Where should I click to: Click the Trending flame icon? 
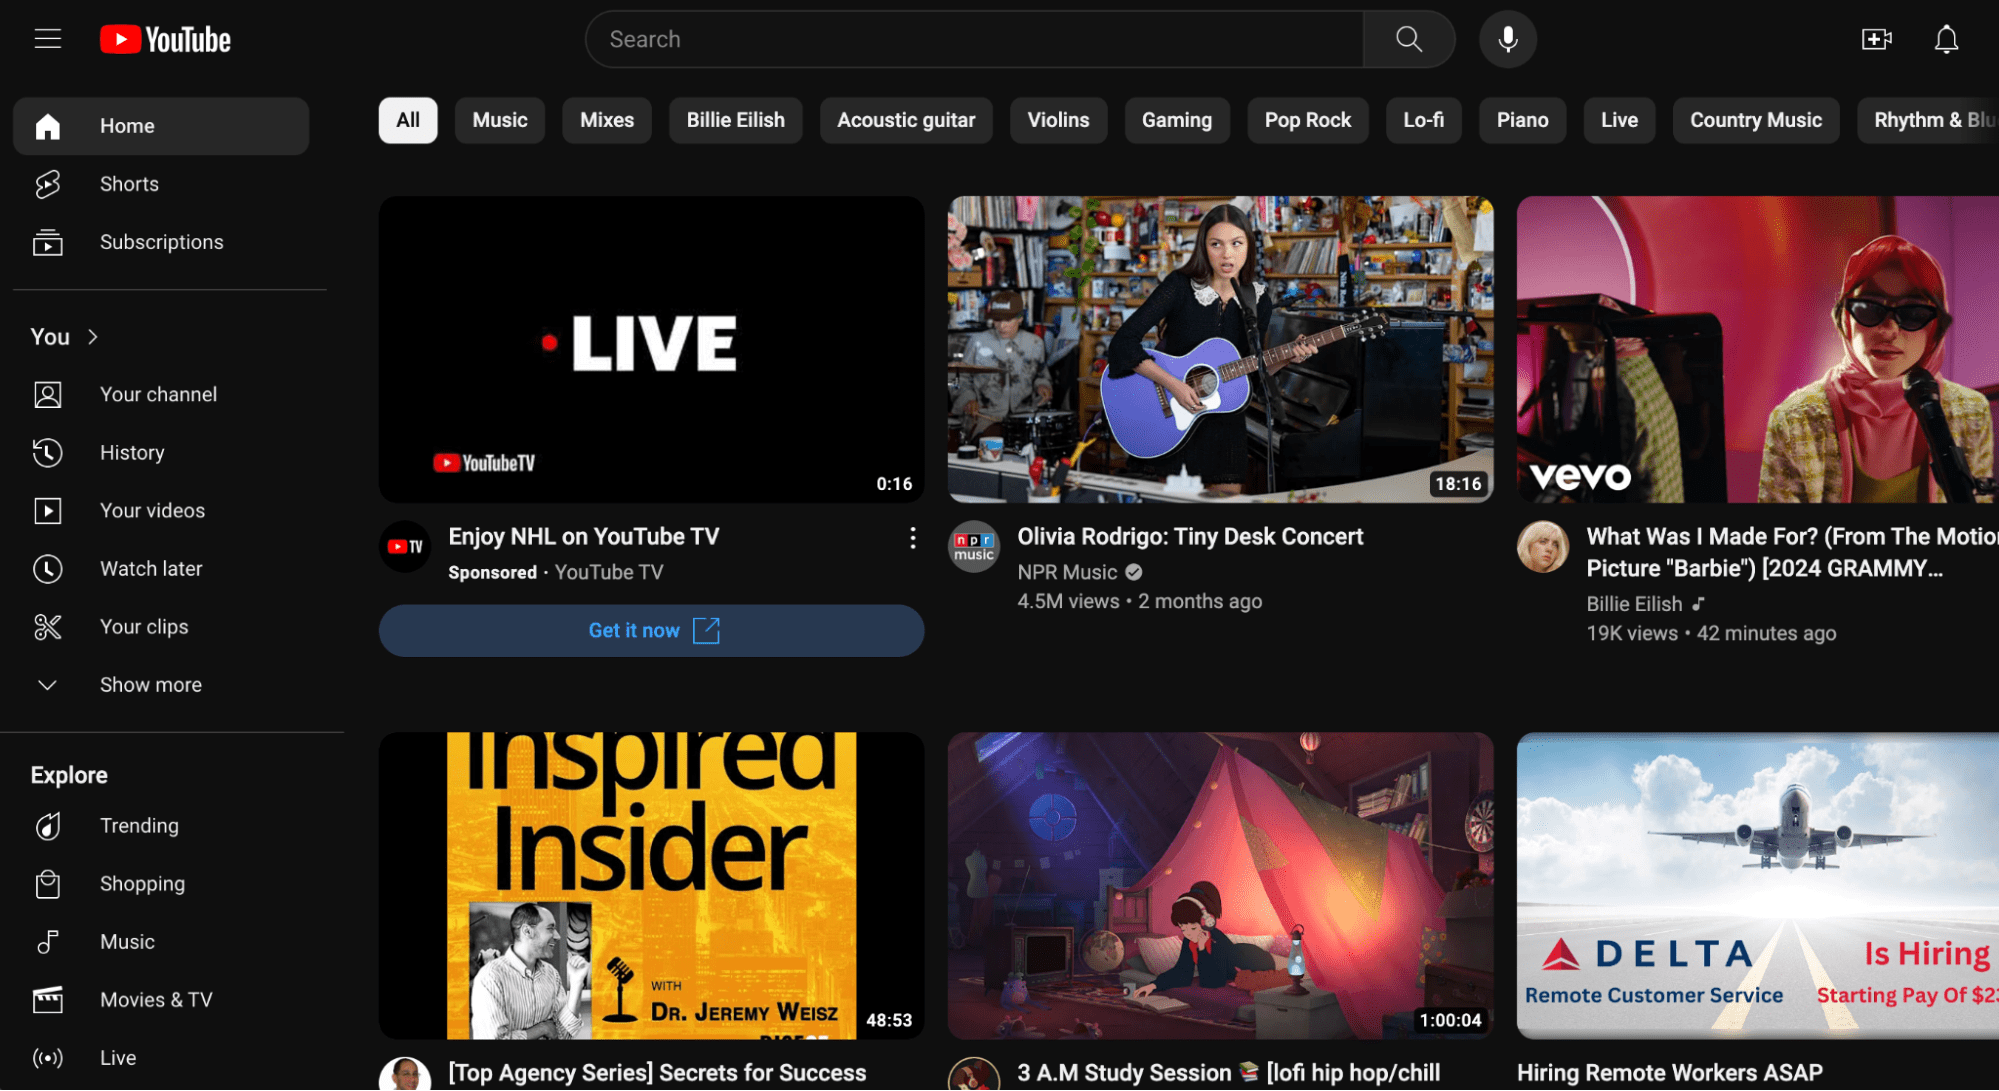[x=48, y=826]
